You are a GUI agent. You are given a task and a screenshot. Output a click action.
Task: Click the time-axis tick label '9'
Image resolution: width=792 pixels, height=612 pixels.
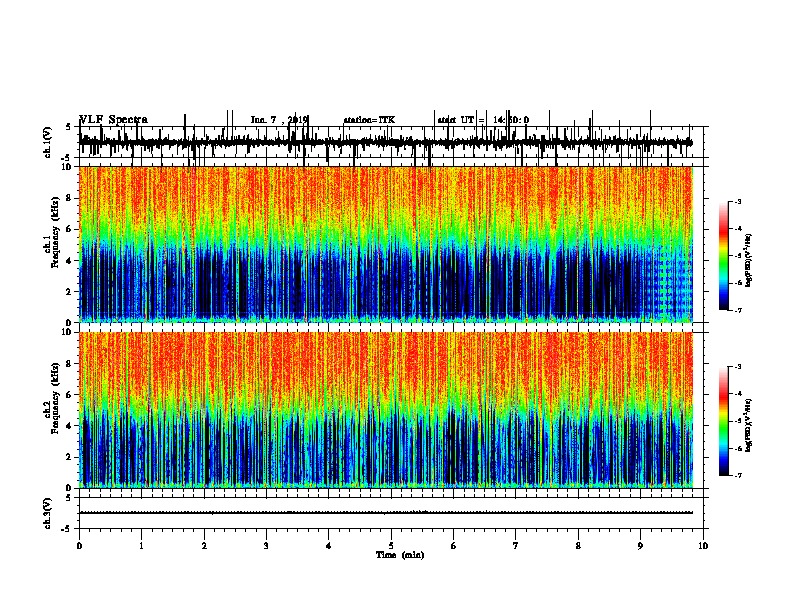pos(640,546)
